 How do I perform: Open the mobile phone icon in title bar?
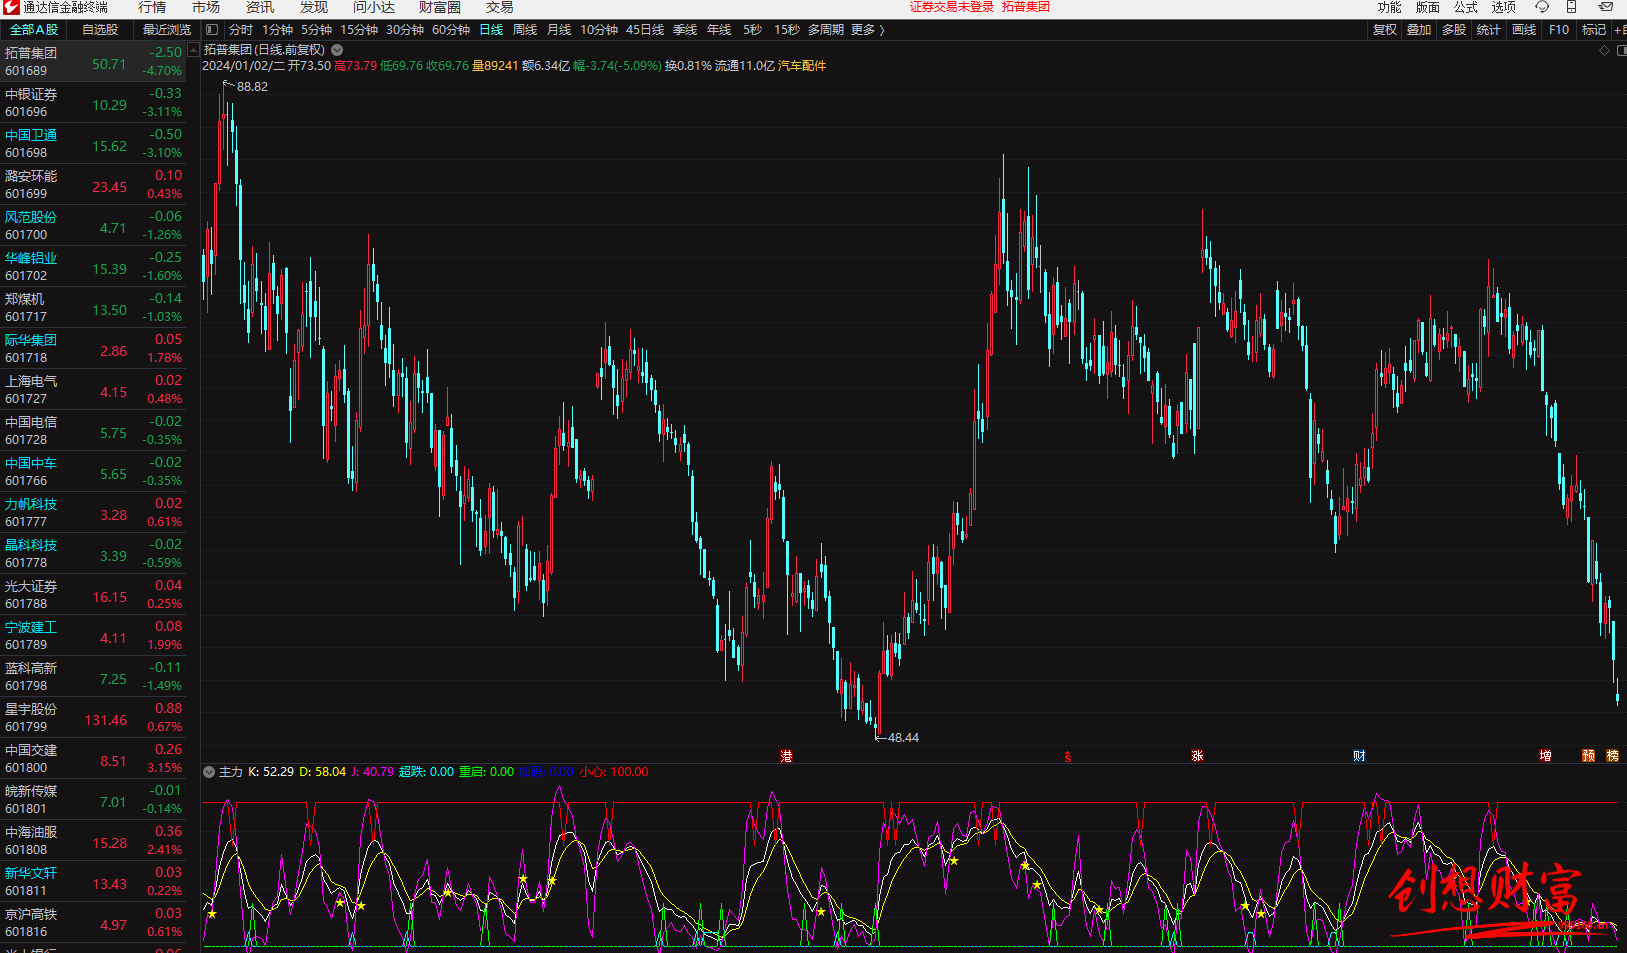pyautogui.click(x=1572, y=7)
